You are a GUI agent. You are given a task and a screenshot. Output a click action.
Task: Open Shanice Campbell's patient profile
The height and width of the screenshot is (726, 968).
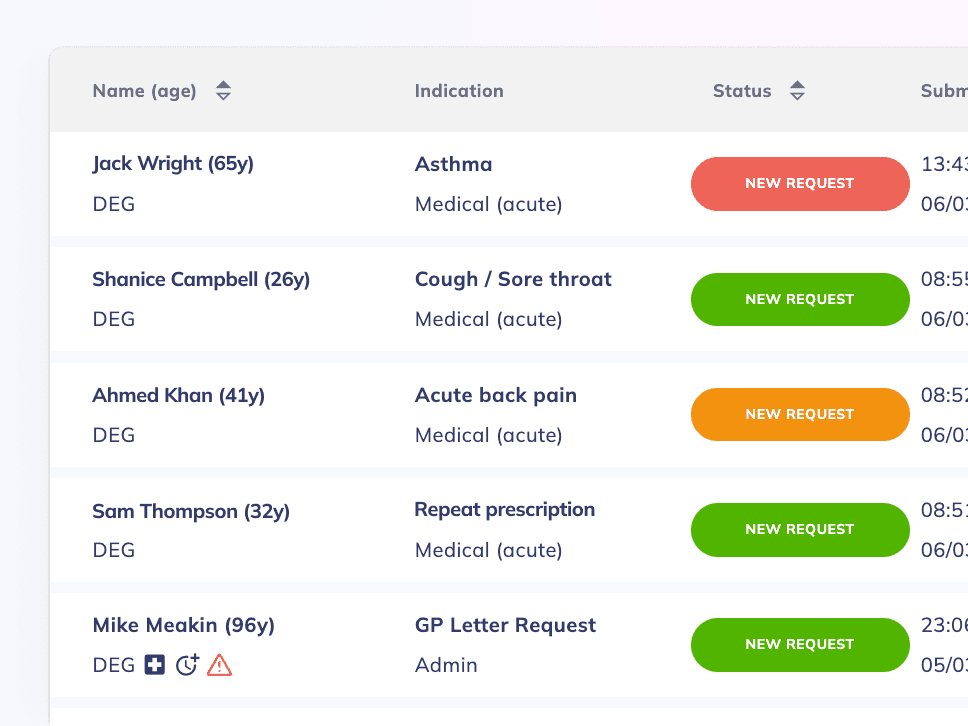coord(201,279)
